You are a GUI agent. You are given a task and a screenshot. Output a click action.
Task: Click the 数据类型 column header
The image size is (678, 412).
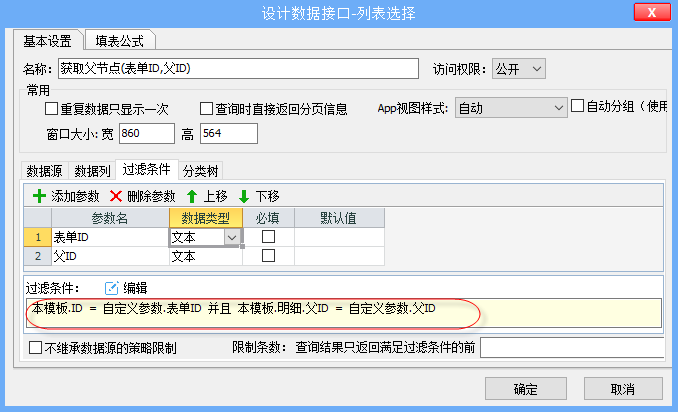[206, 218]
